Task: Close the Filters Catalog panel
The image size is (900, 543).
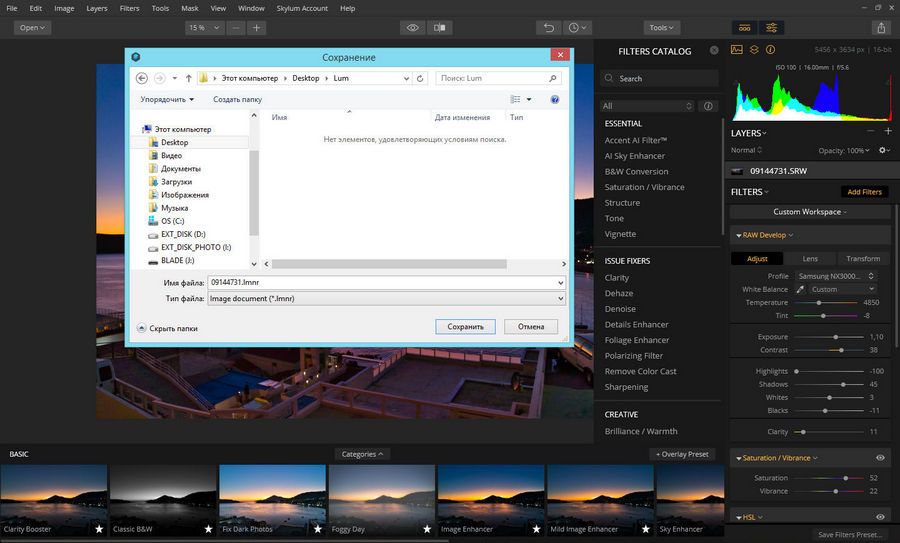Action: click(x=714, y=51)
